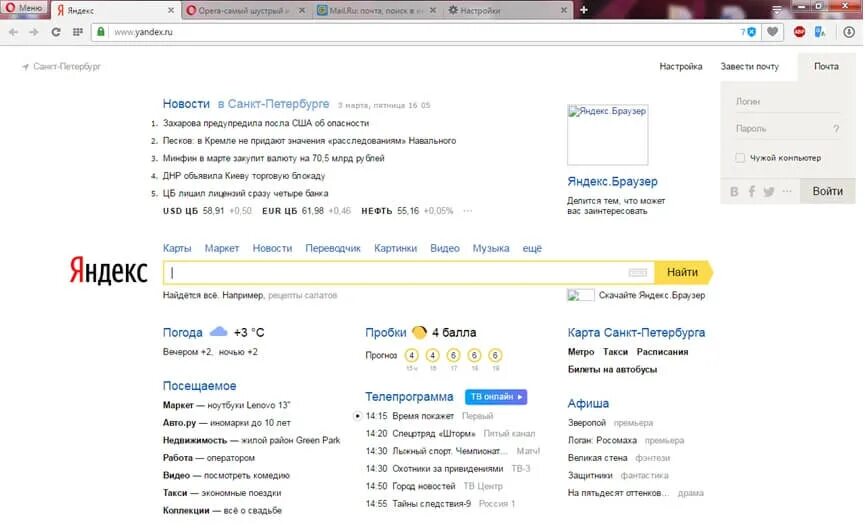Open the Новости heading link
865x529 pixels.
pyautogui.click(x=186, y=104)
